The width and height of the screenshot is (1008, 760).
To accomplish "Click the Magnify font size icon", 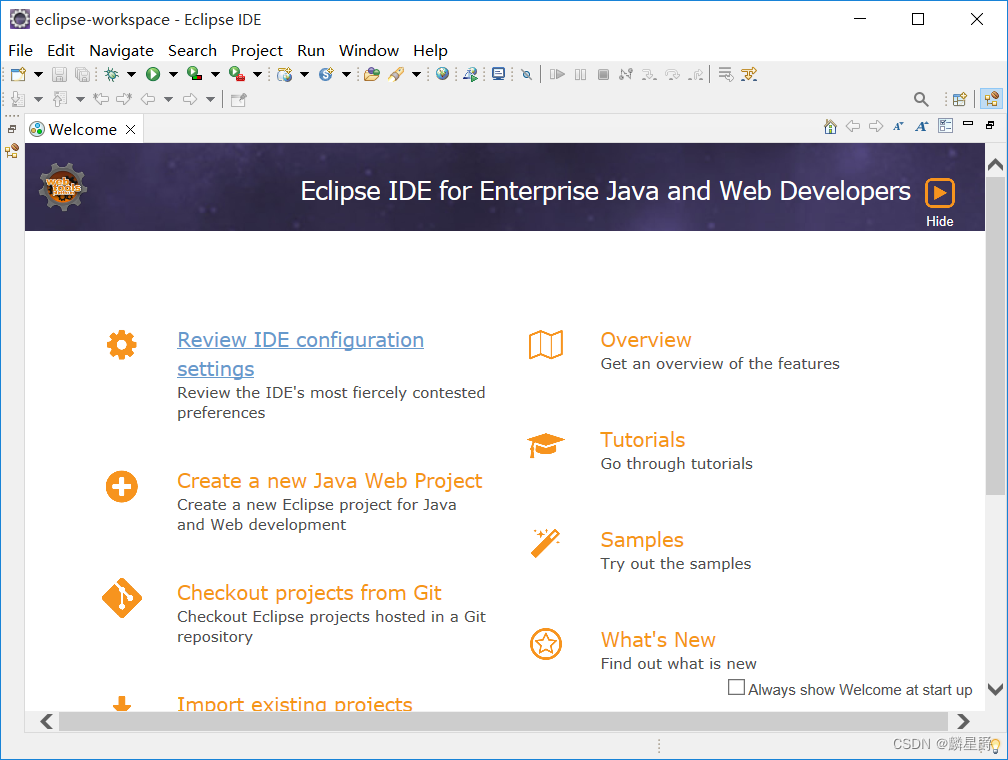I will 922,126.
